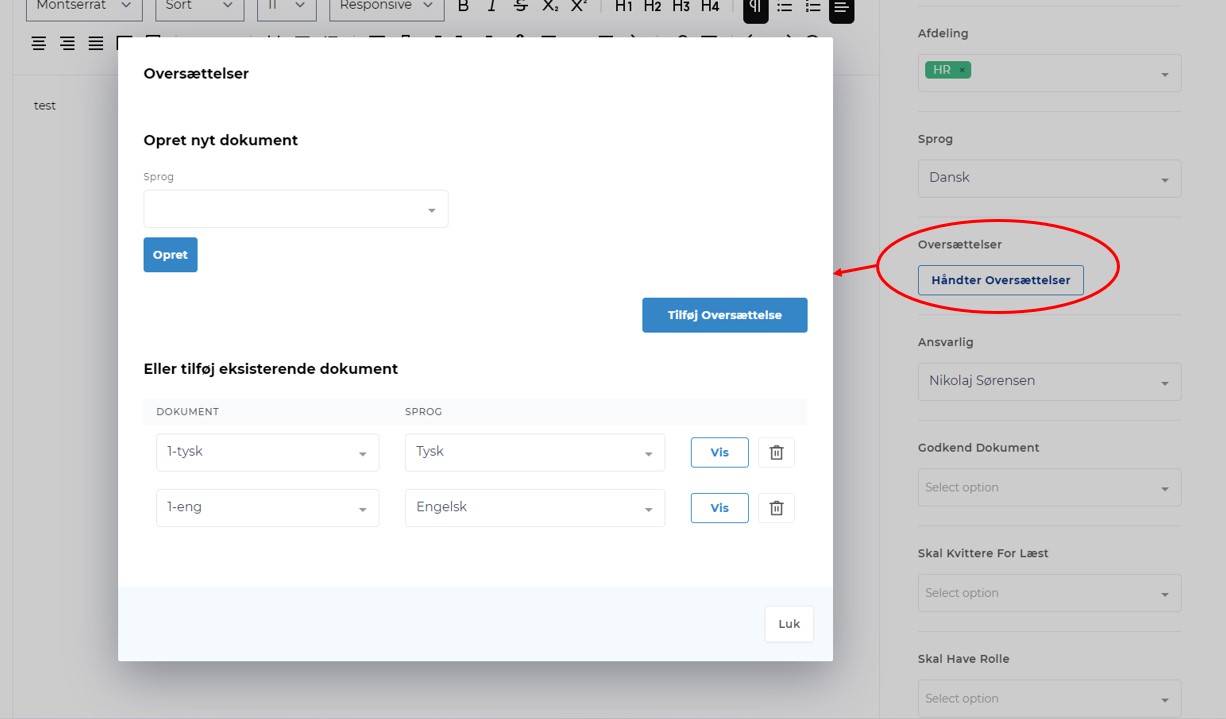
Task: Delete the 1-tysk translation row
Action: pyautogui.click(x=776, y=452)
